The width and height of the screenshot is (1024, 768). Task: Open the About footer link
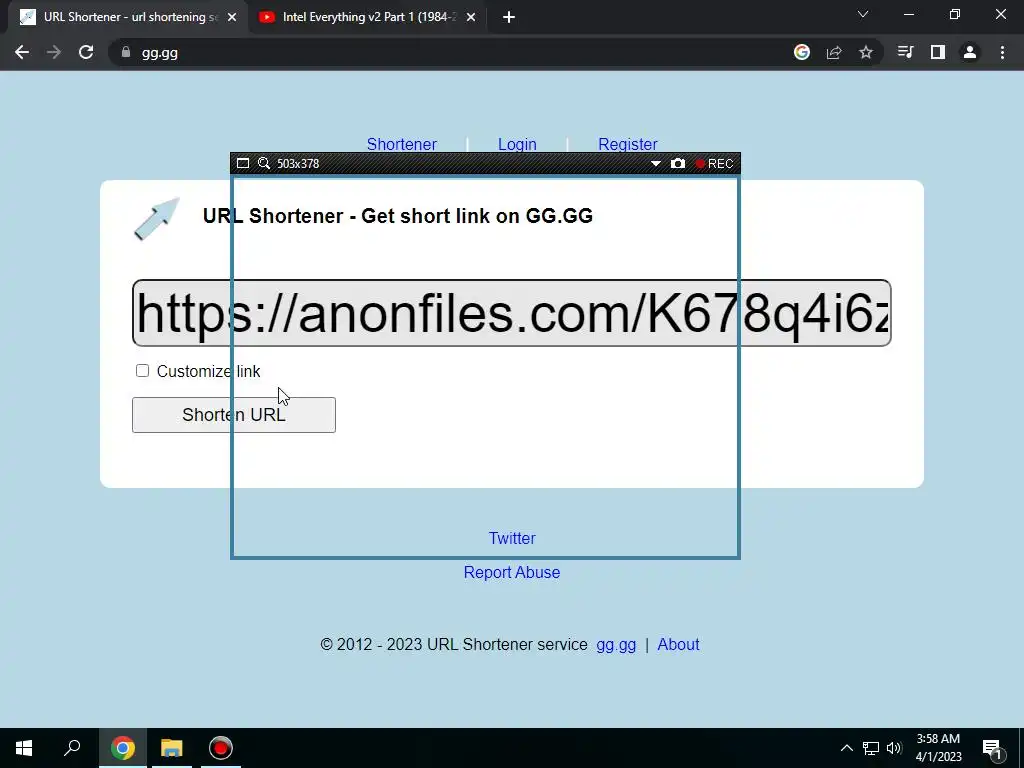[x=678, y=645]
